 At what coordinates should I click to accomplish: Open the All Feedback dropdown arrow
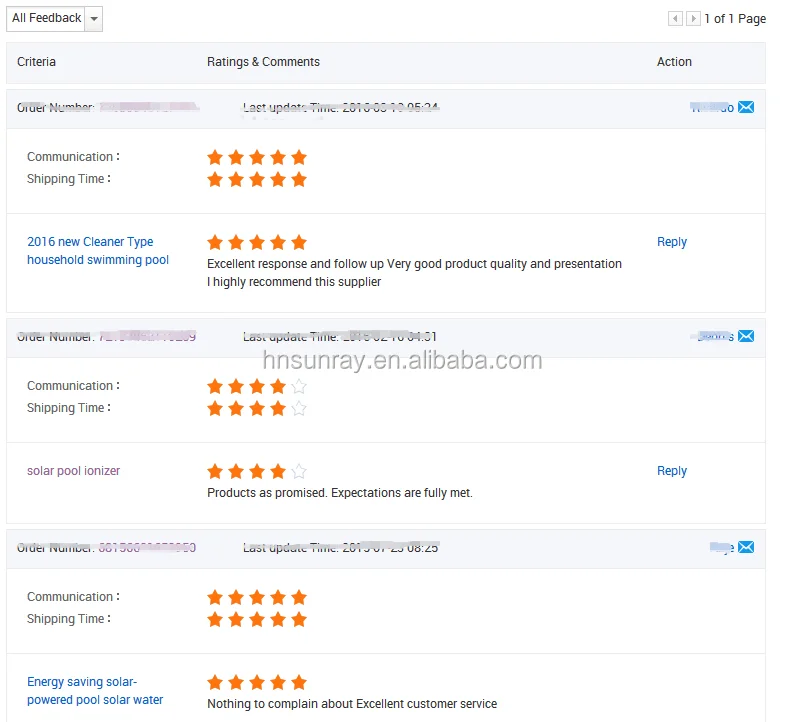pos(94,19)
